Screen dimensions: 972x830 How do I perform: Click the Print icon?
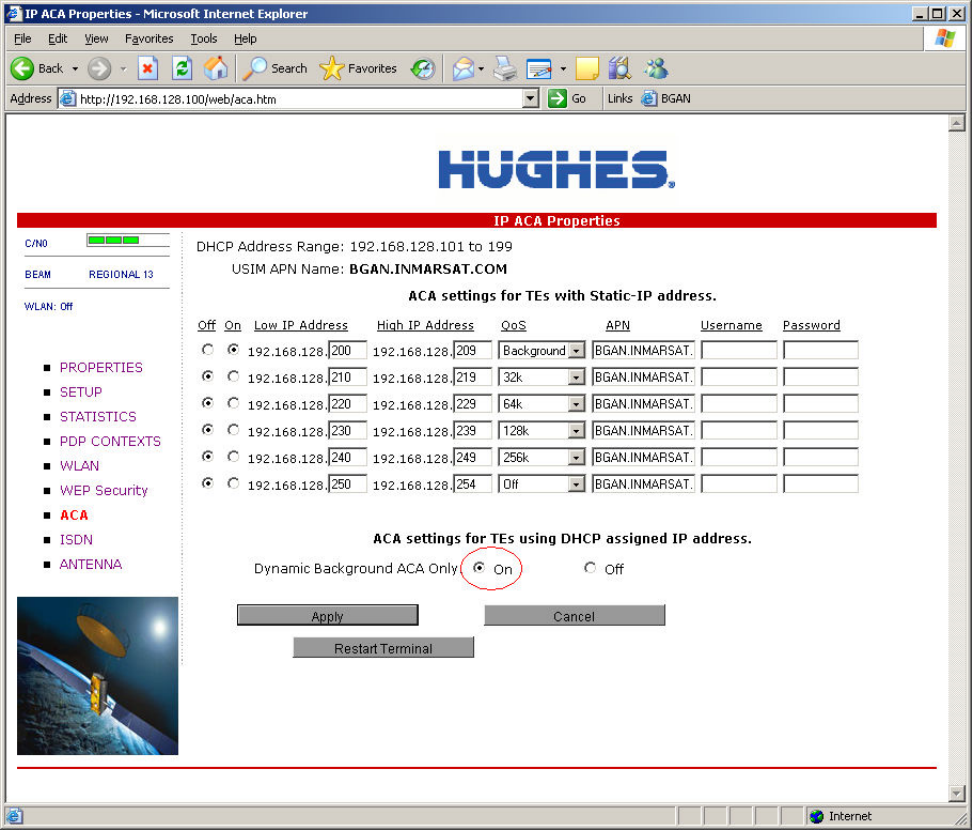tap(505, 68)
